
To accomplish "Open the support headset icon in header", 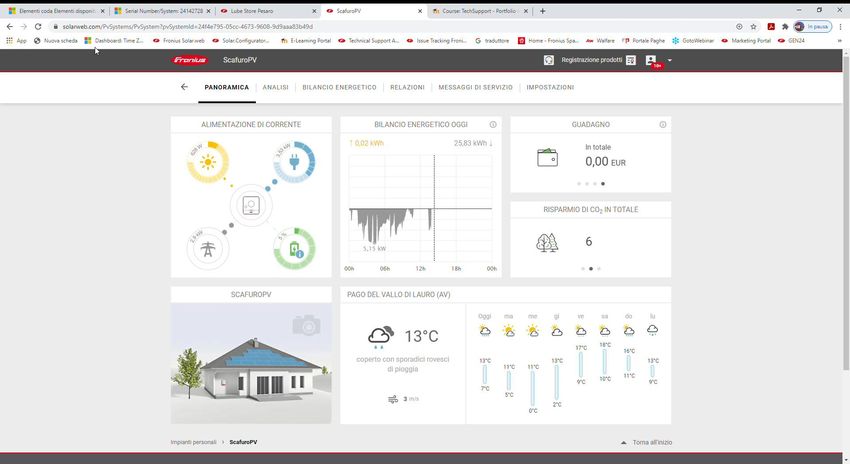I will (x=549, y=60).
